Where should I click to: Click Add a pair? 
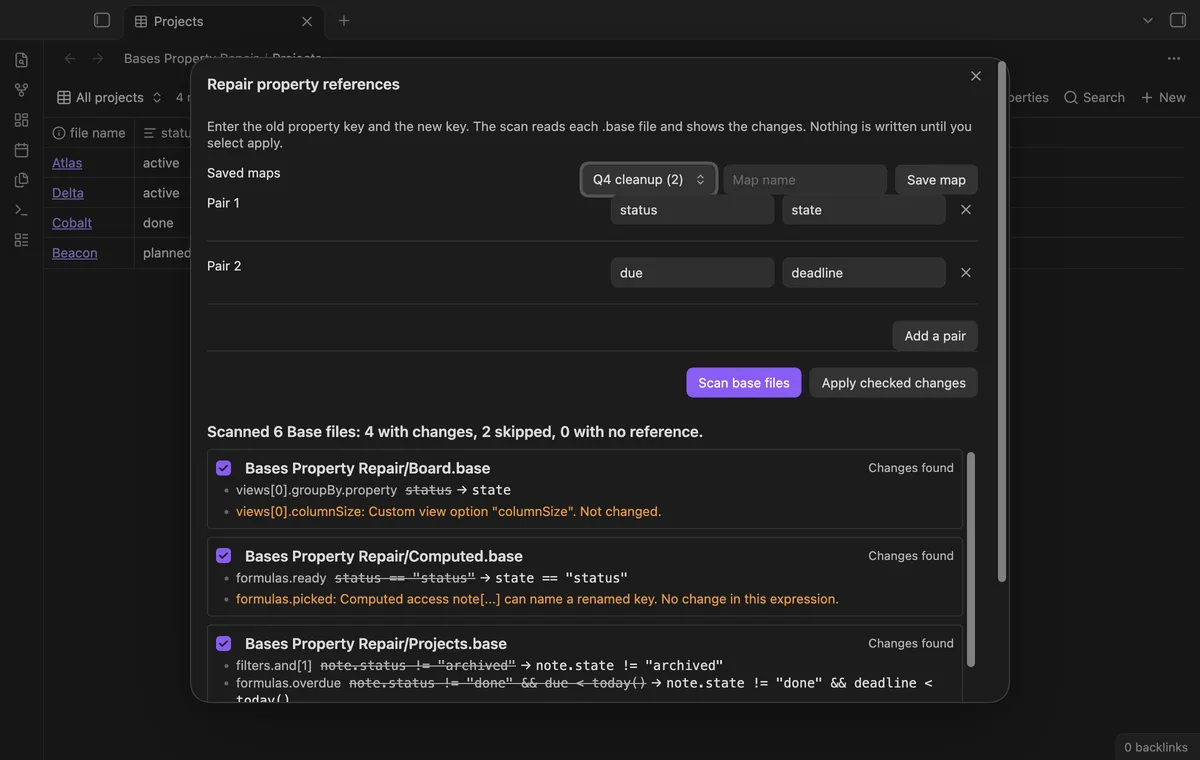pos(935,336)
